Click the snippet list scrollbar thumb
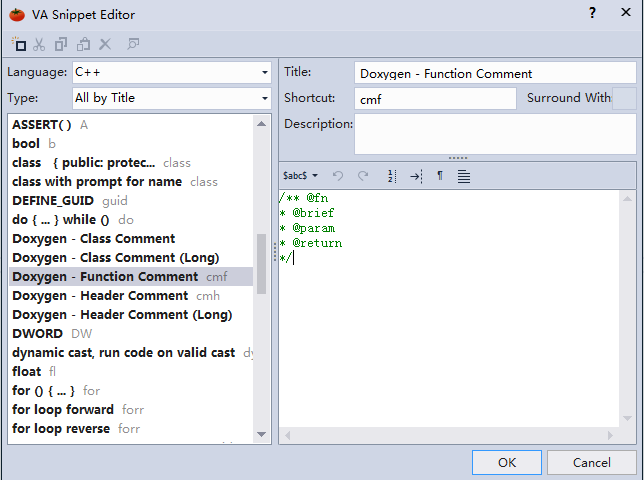 coord(261,264)
